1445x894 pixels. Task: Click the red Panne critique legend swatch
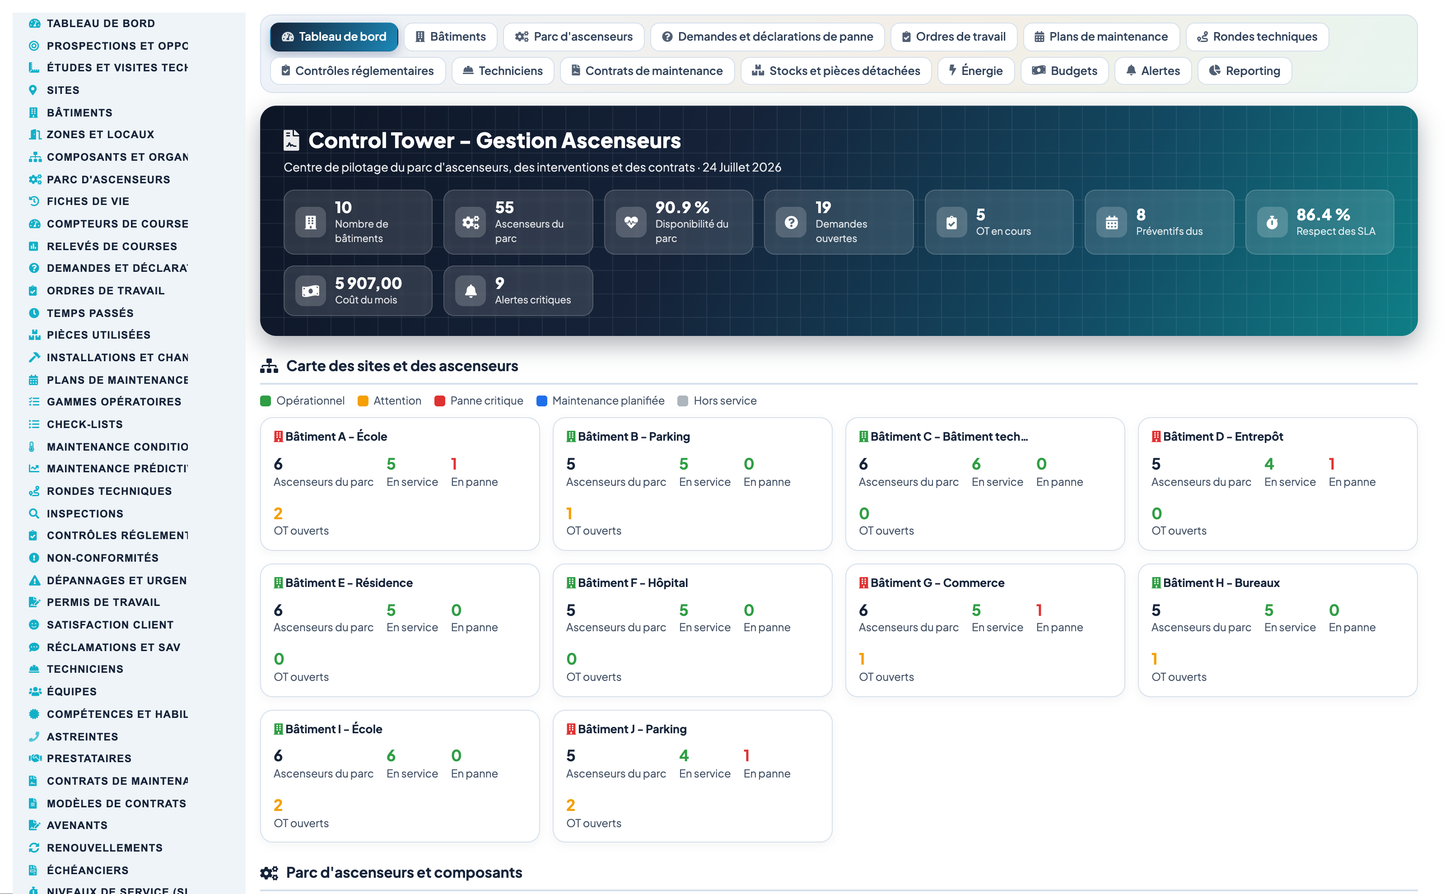point(440,401)
